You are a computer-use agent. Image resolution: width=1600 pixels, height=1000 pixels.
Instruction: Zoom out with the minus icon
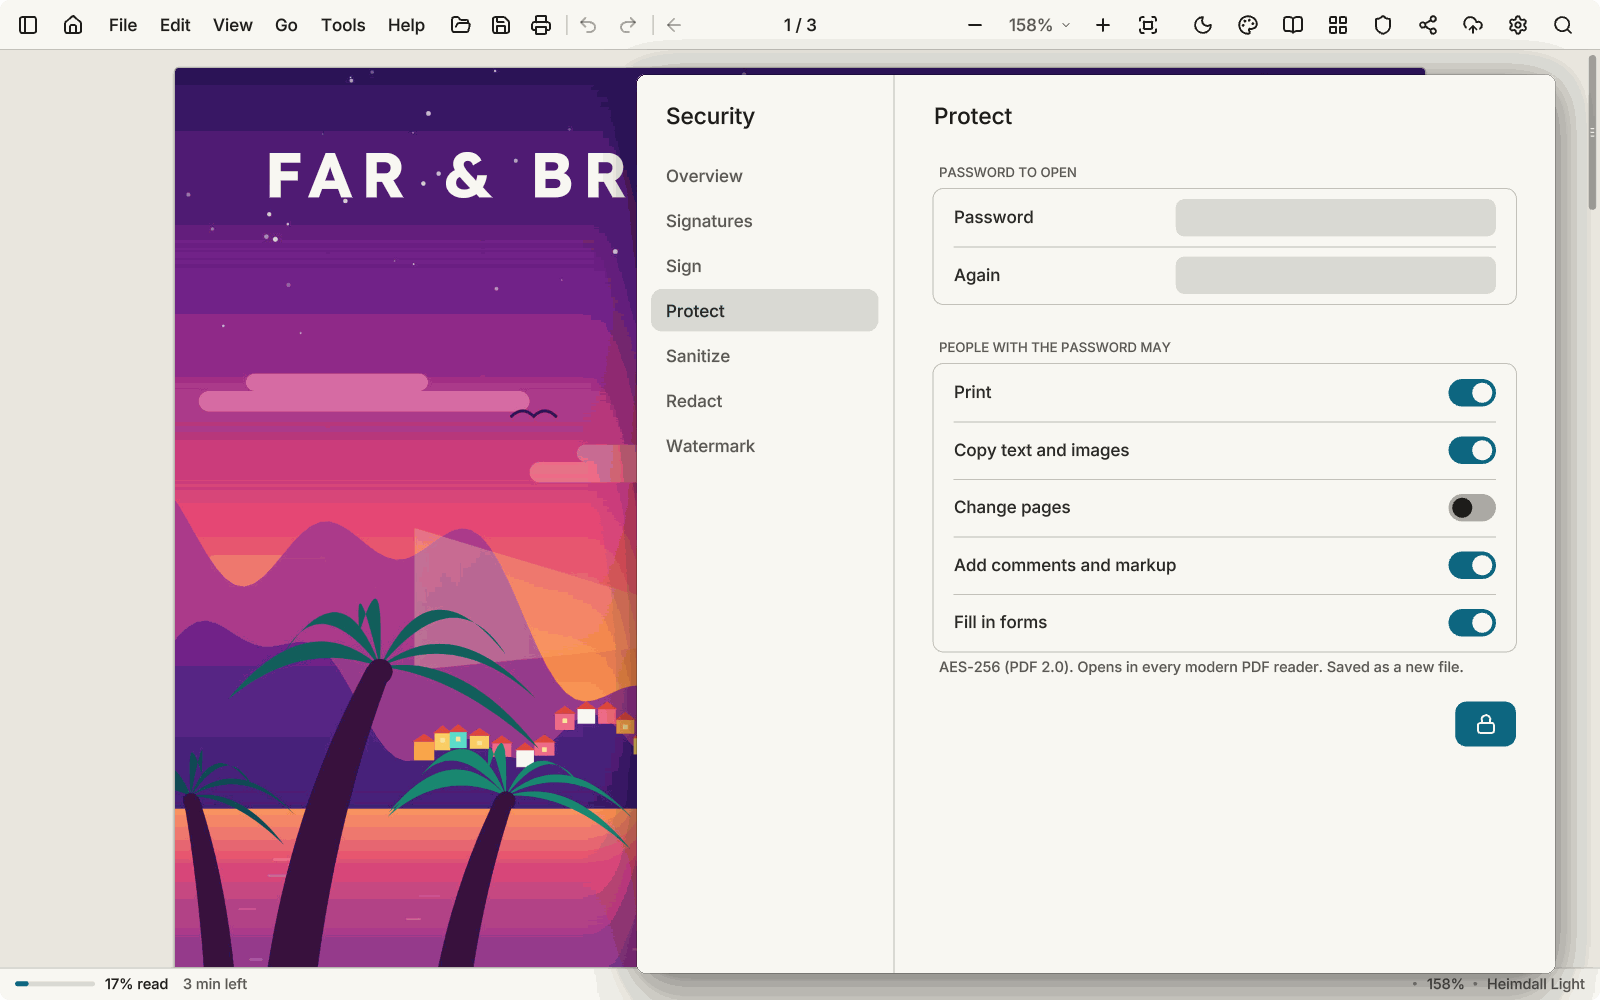[975, 25]
